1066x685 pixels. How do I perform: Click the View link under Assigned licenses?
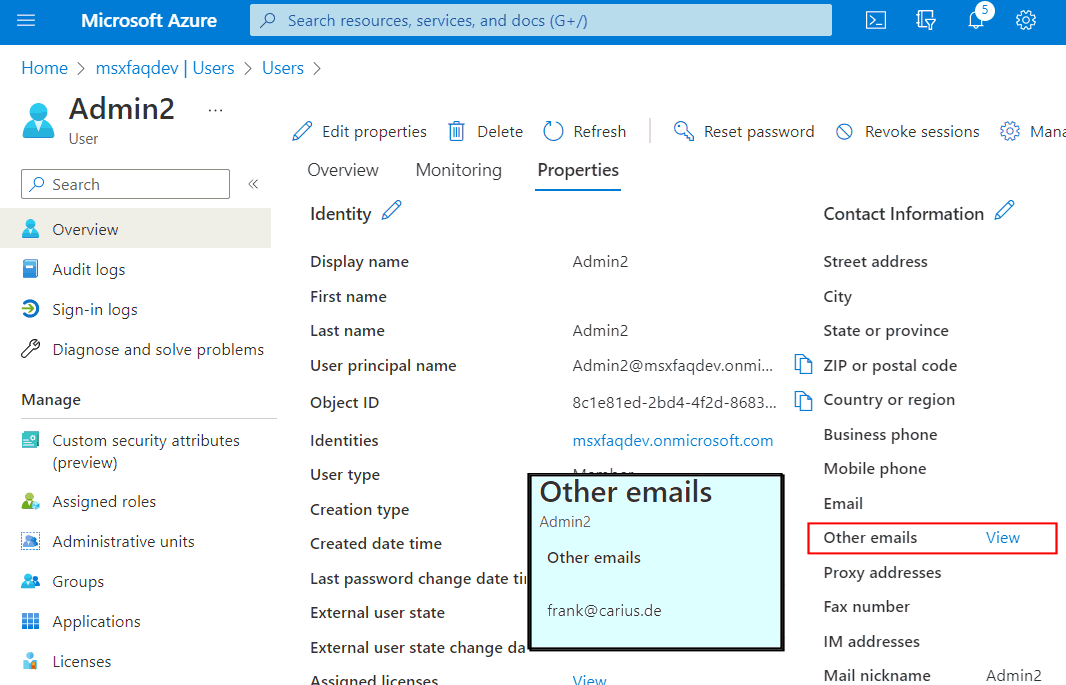[x=589, y=680]
